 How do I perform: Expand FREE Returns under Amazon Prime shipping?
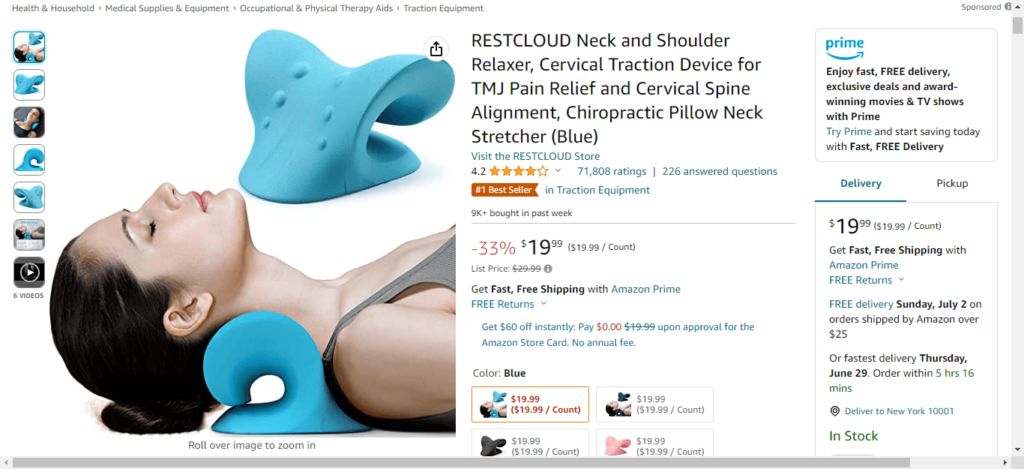point(509,304)
